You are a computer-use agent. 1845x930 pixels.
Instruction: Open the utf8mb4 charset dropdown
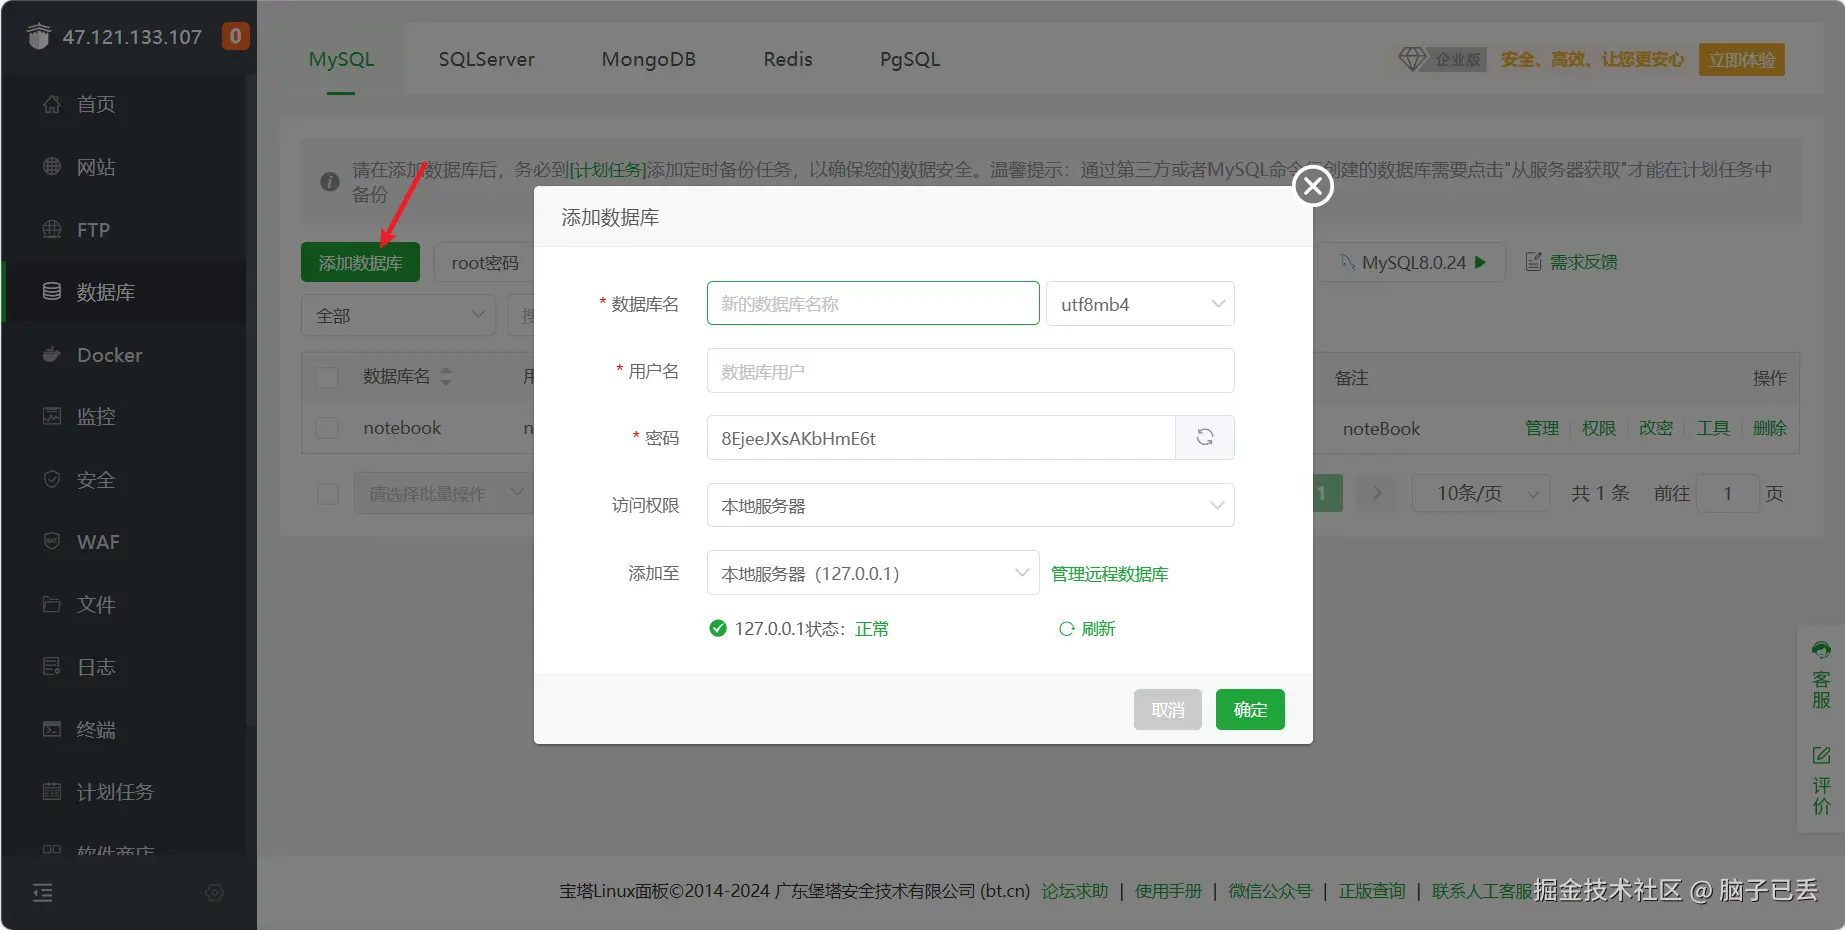pos(1140,304)
